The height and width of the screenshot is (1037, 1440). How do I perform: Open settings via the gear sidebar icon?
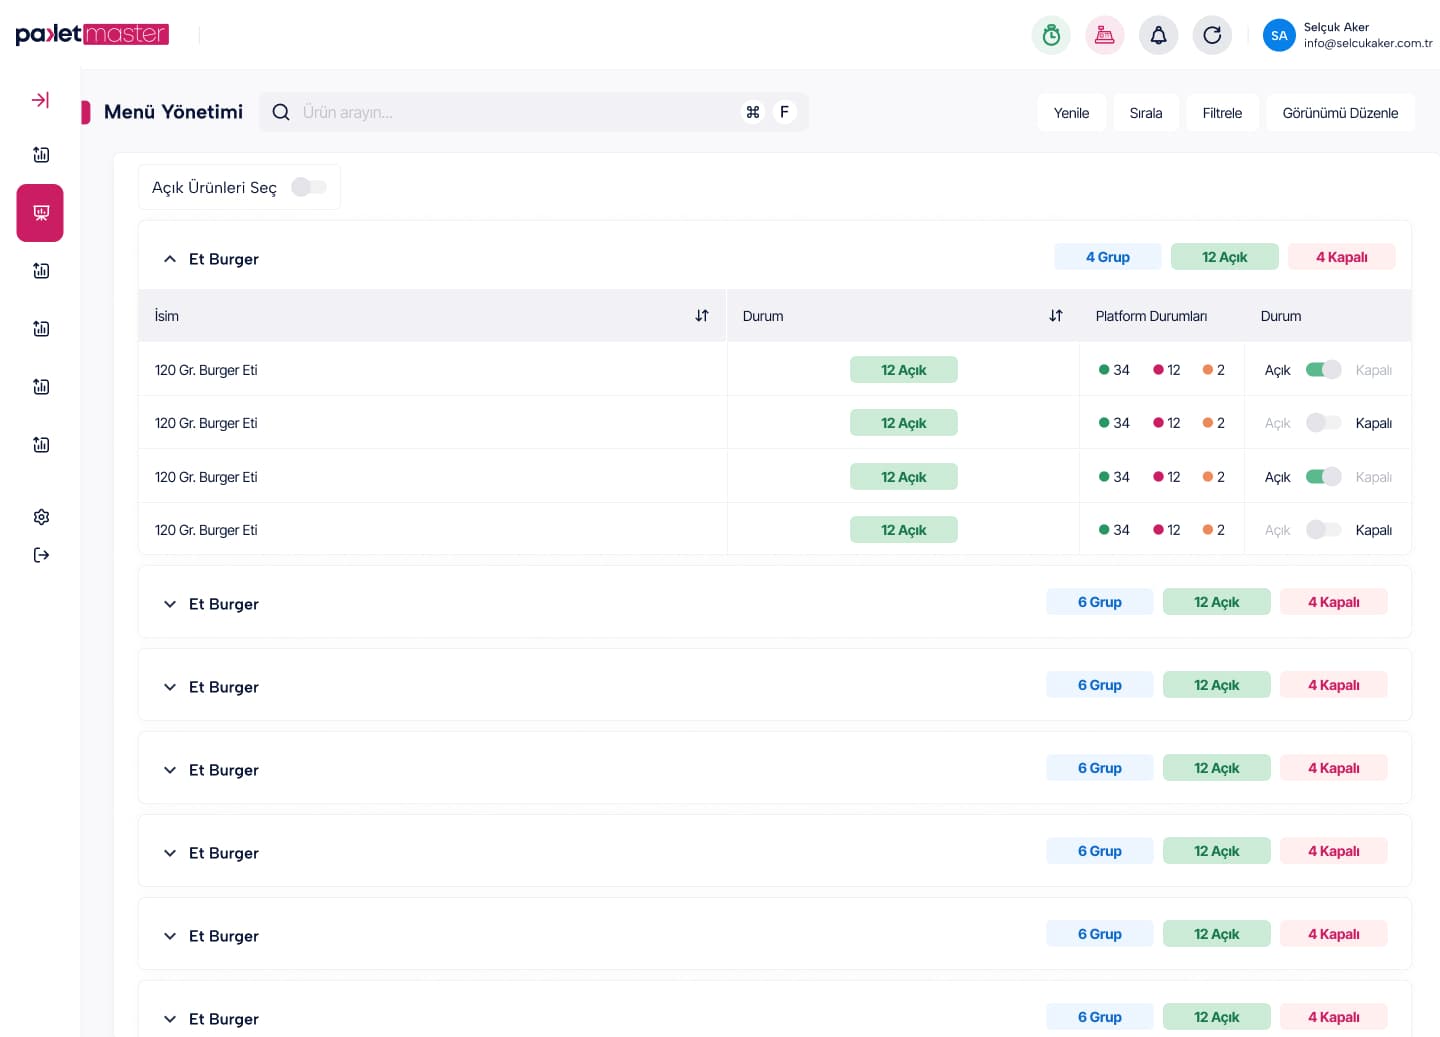41,517
